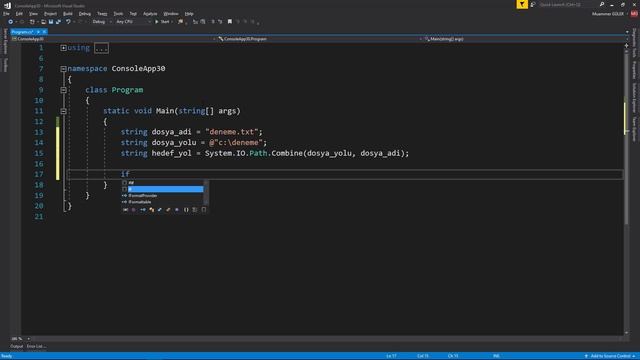Image resolution: width=640 pixels, height=360 pixels.
Task: Click the New Project toolbar icon
Action: click(32, 22)
